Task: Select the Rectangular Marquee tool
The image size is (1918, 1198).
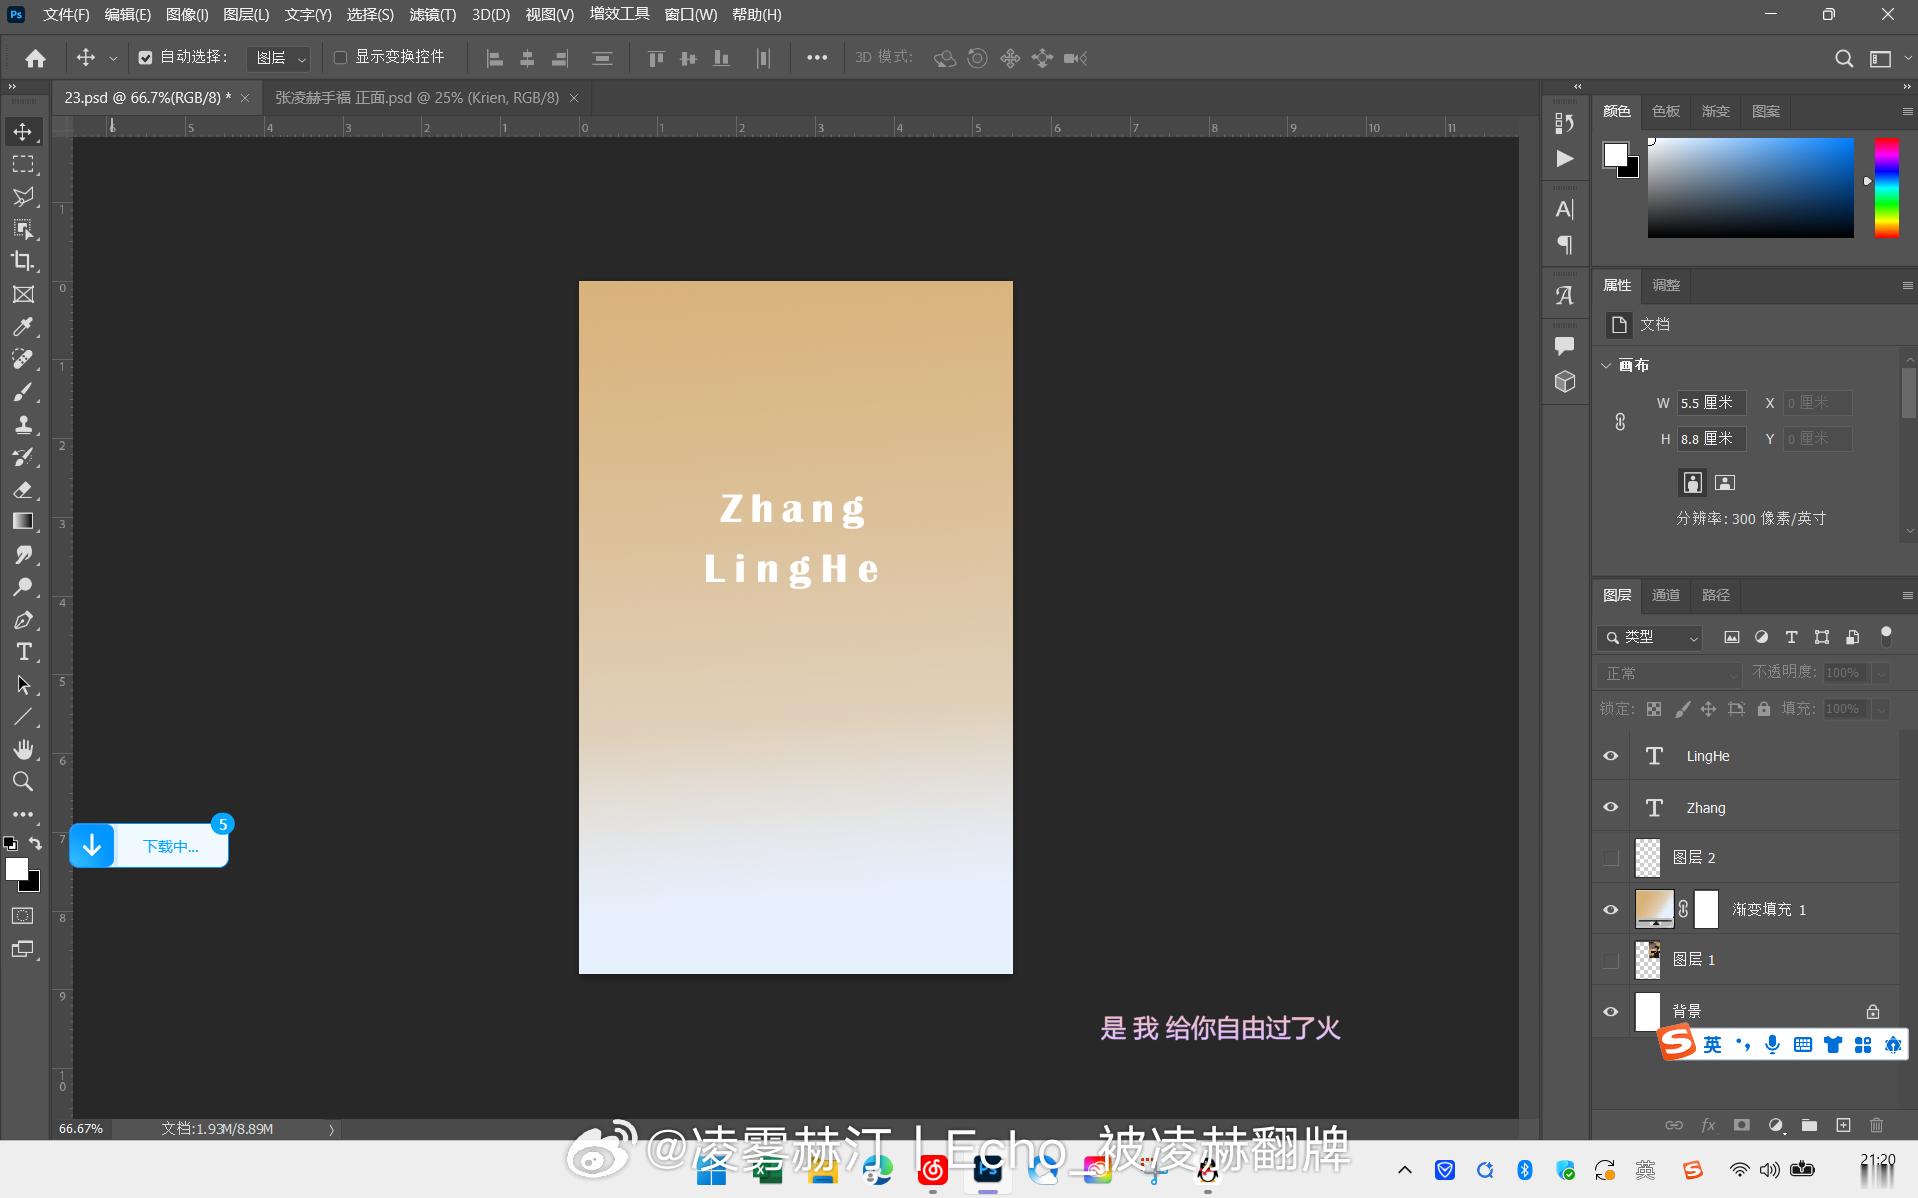Action: click(x=23, y=164)
